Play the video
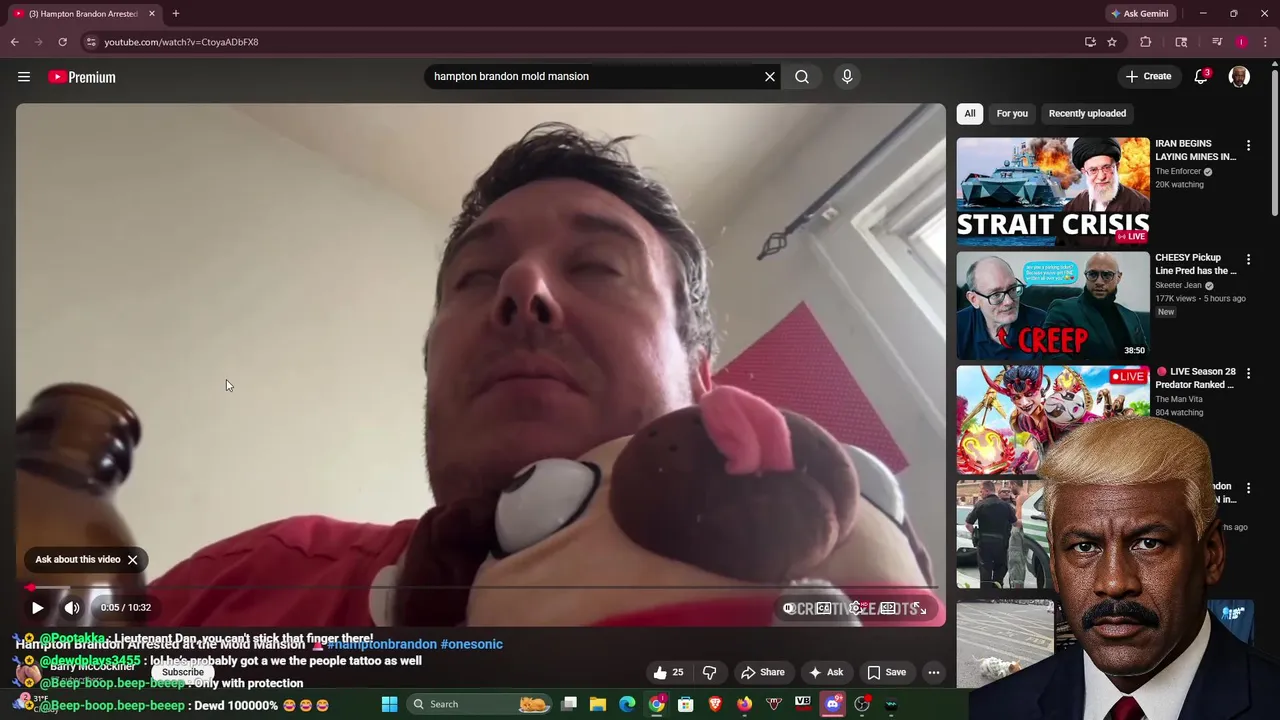The image size is (1280, 720). [37, 608]
